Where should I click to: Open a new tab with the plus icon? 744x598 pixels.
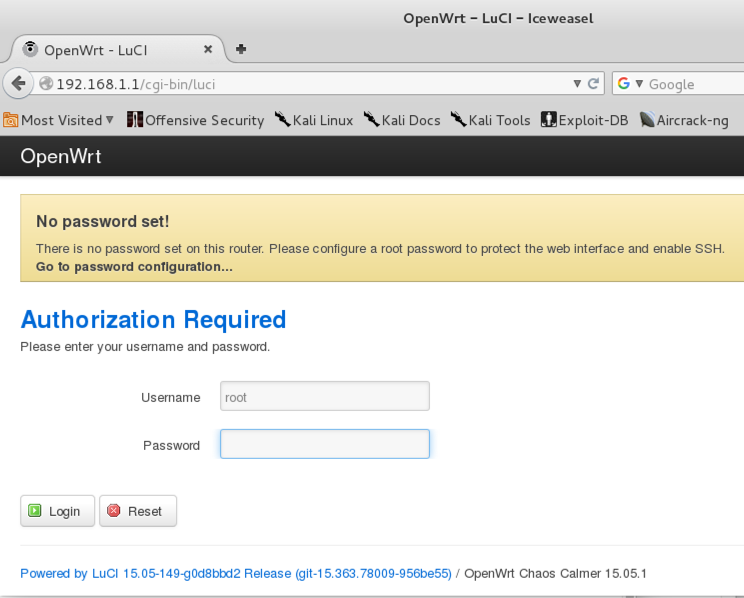pyautogui.click(x=241, y=49)
